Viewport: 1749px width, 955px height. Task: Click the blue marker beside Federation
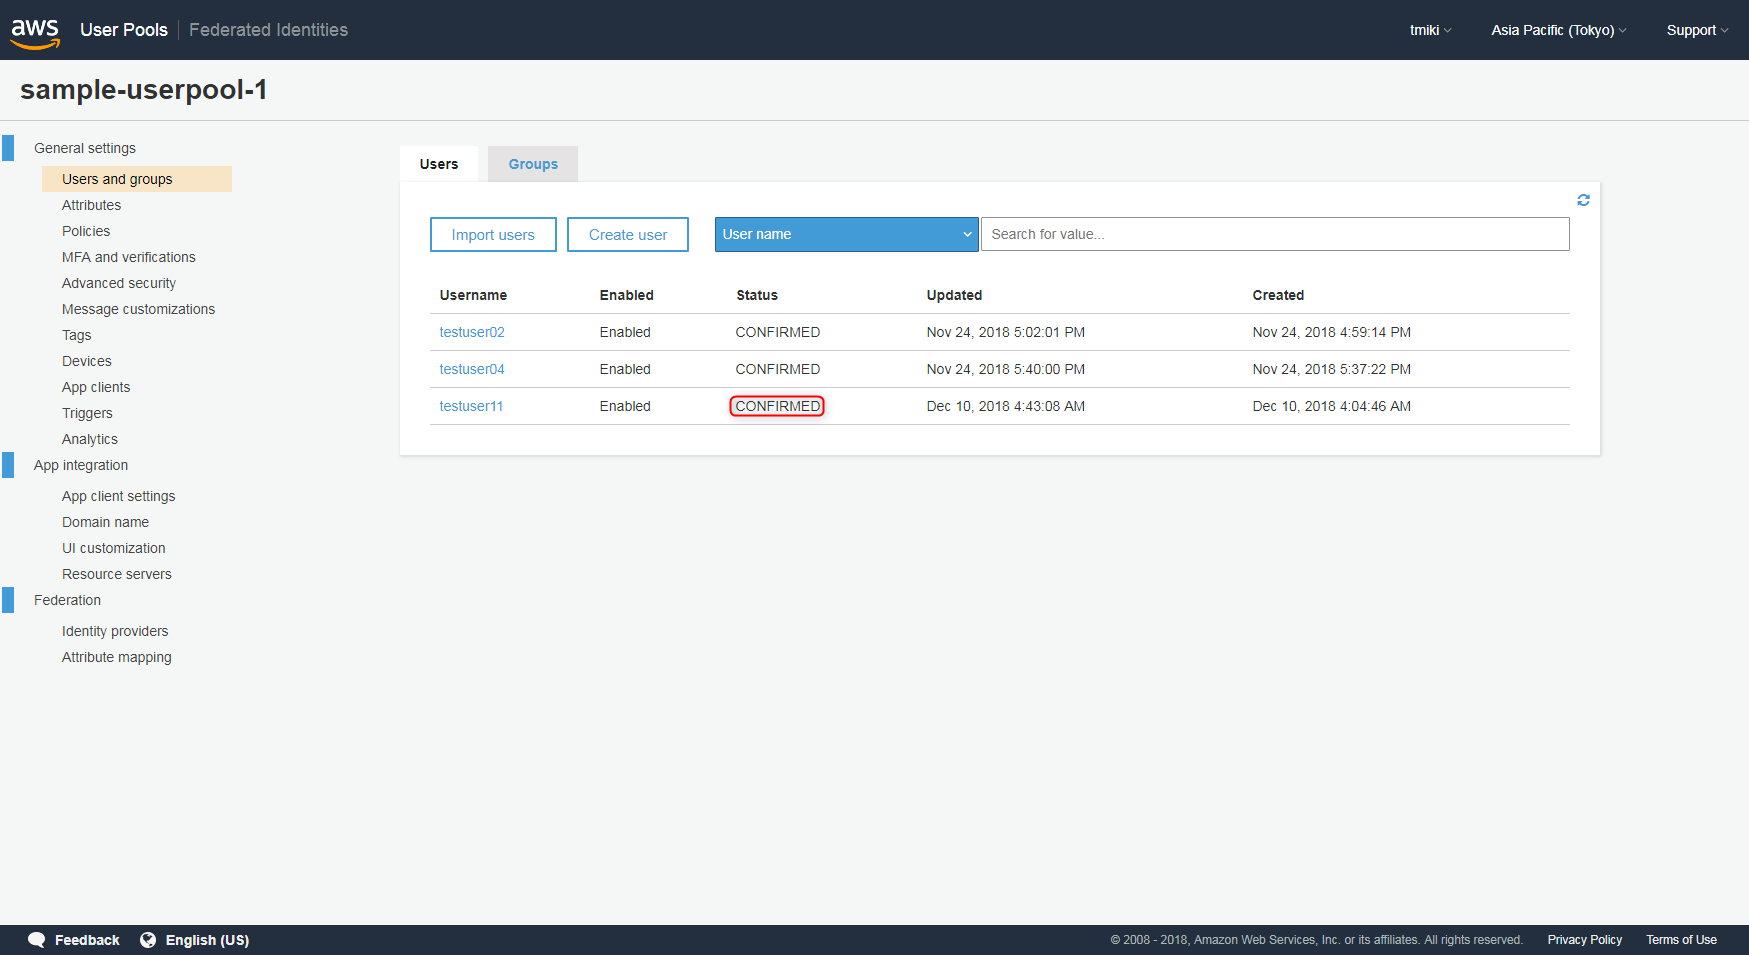click(8, 599)
